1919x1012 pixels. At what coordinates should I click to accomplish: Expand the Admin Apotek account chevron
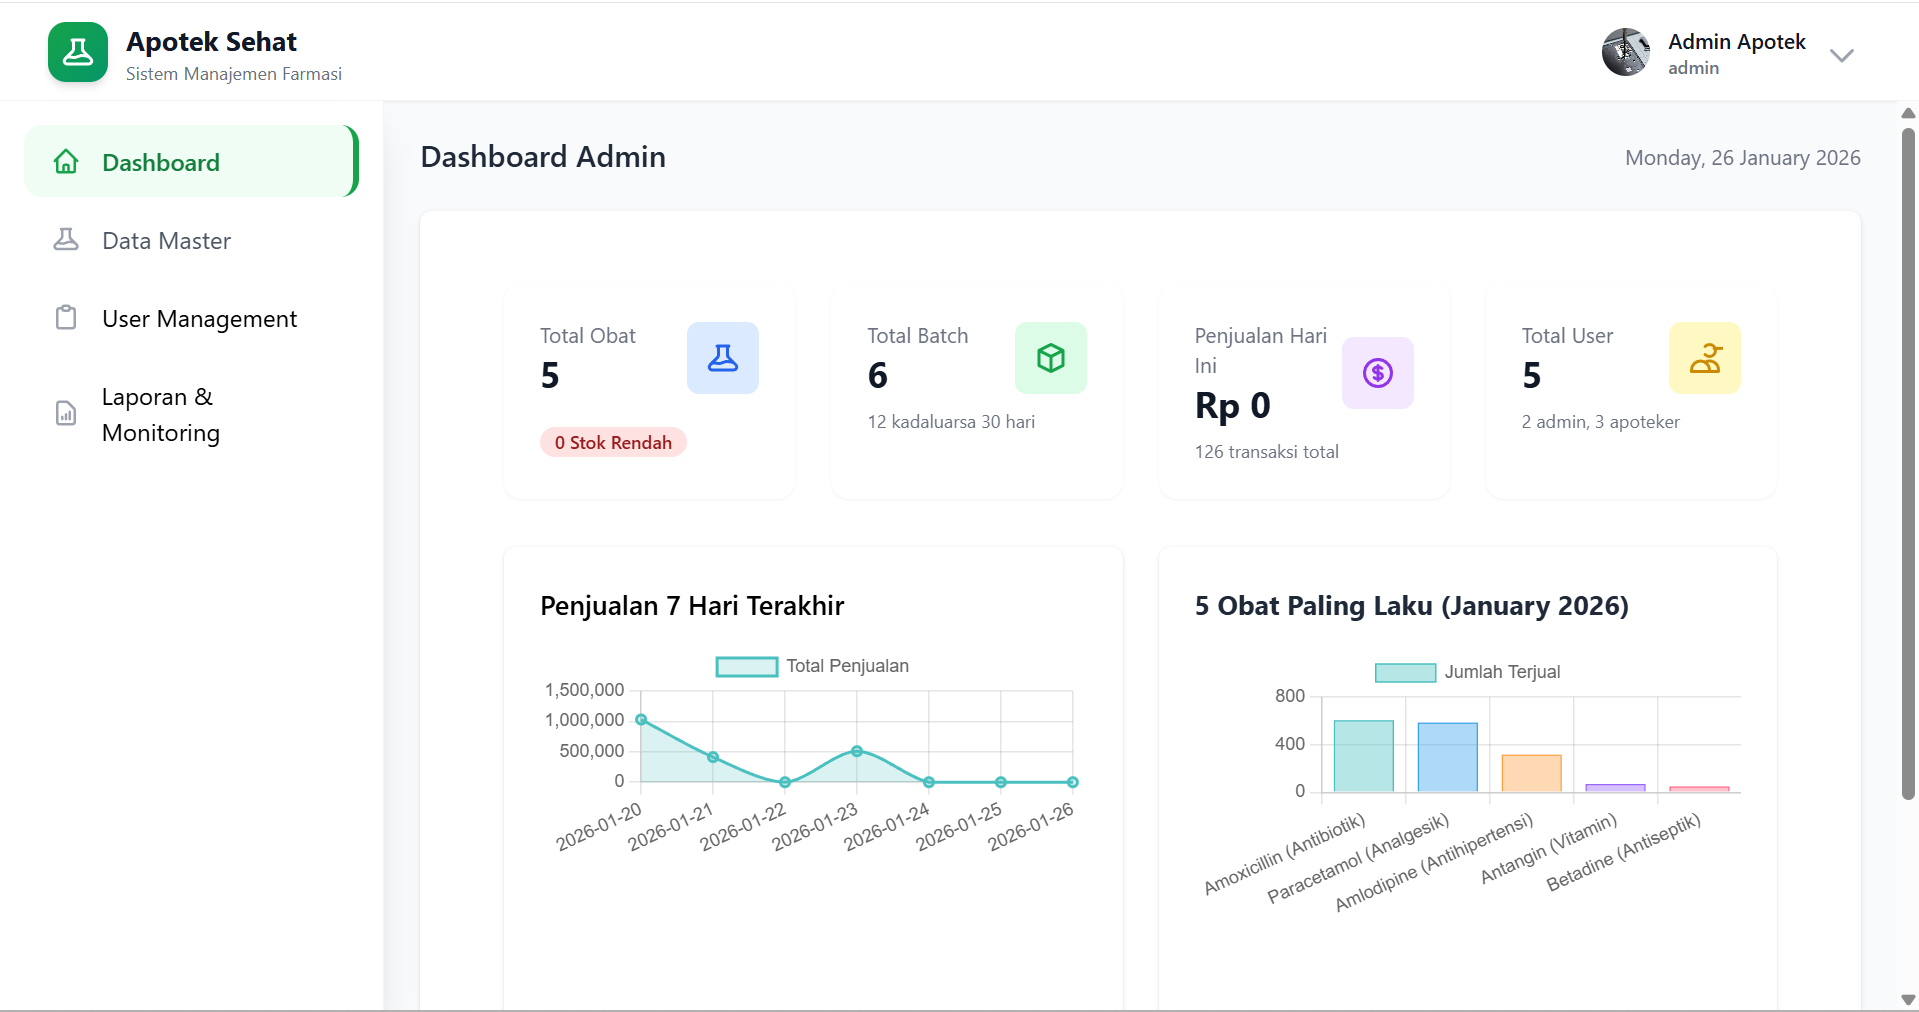pyautogui.click(x=1841, y=55)
